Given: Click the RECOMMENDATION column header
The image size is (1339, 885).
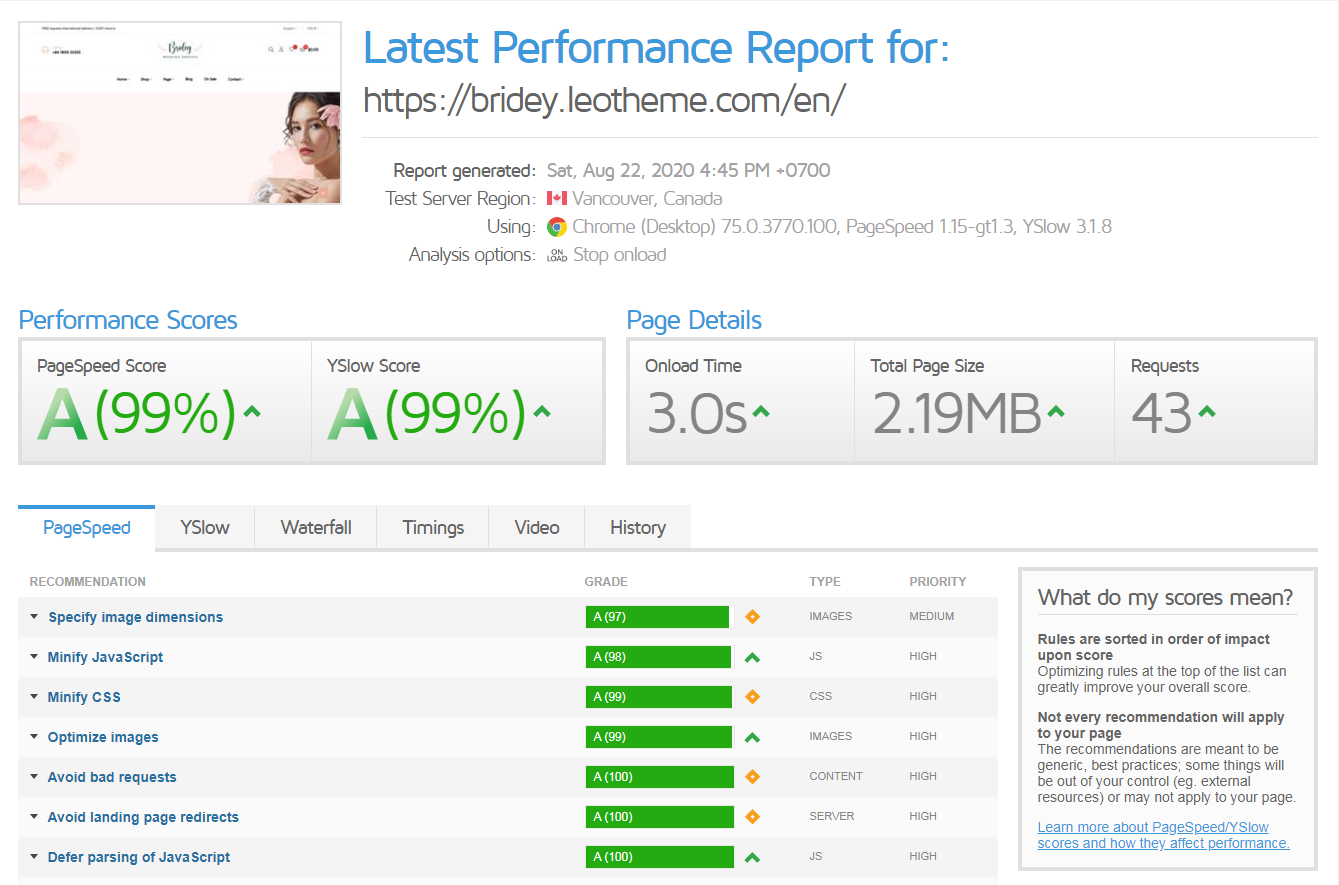Looking at the screenshot, I should coord(88,582).
